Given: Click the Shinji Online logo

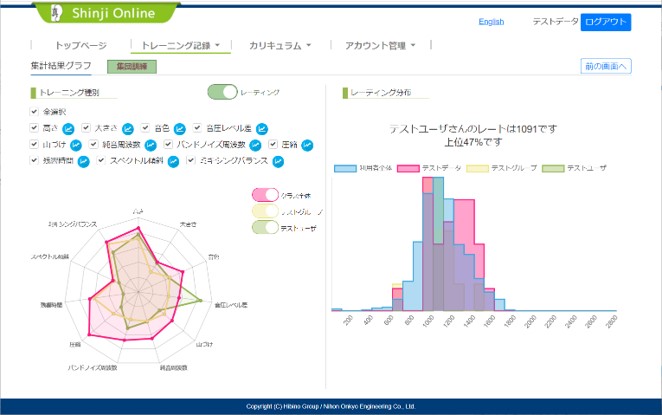Looking at the screenshot, I should click(x=106, y=13).
